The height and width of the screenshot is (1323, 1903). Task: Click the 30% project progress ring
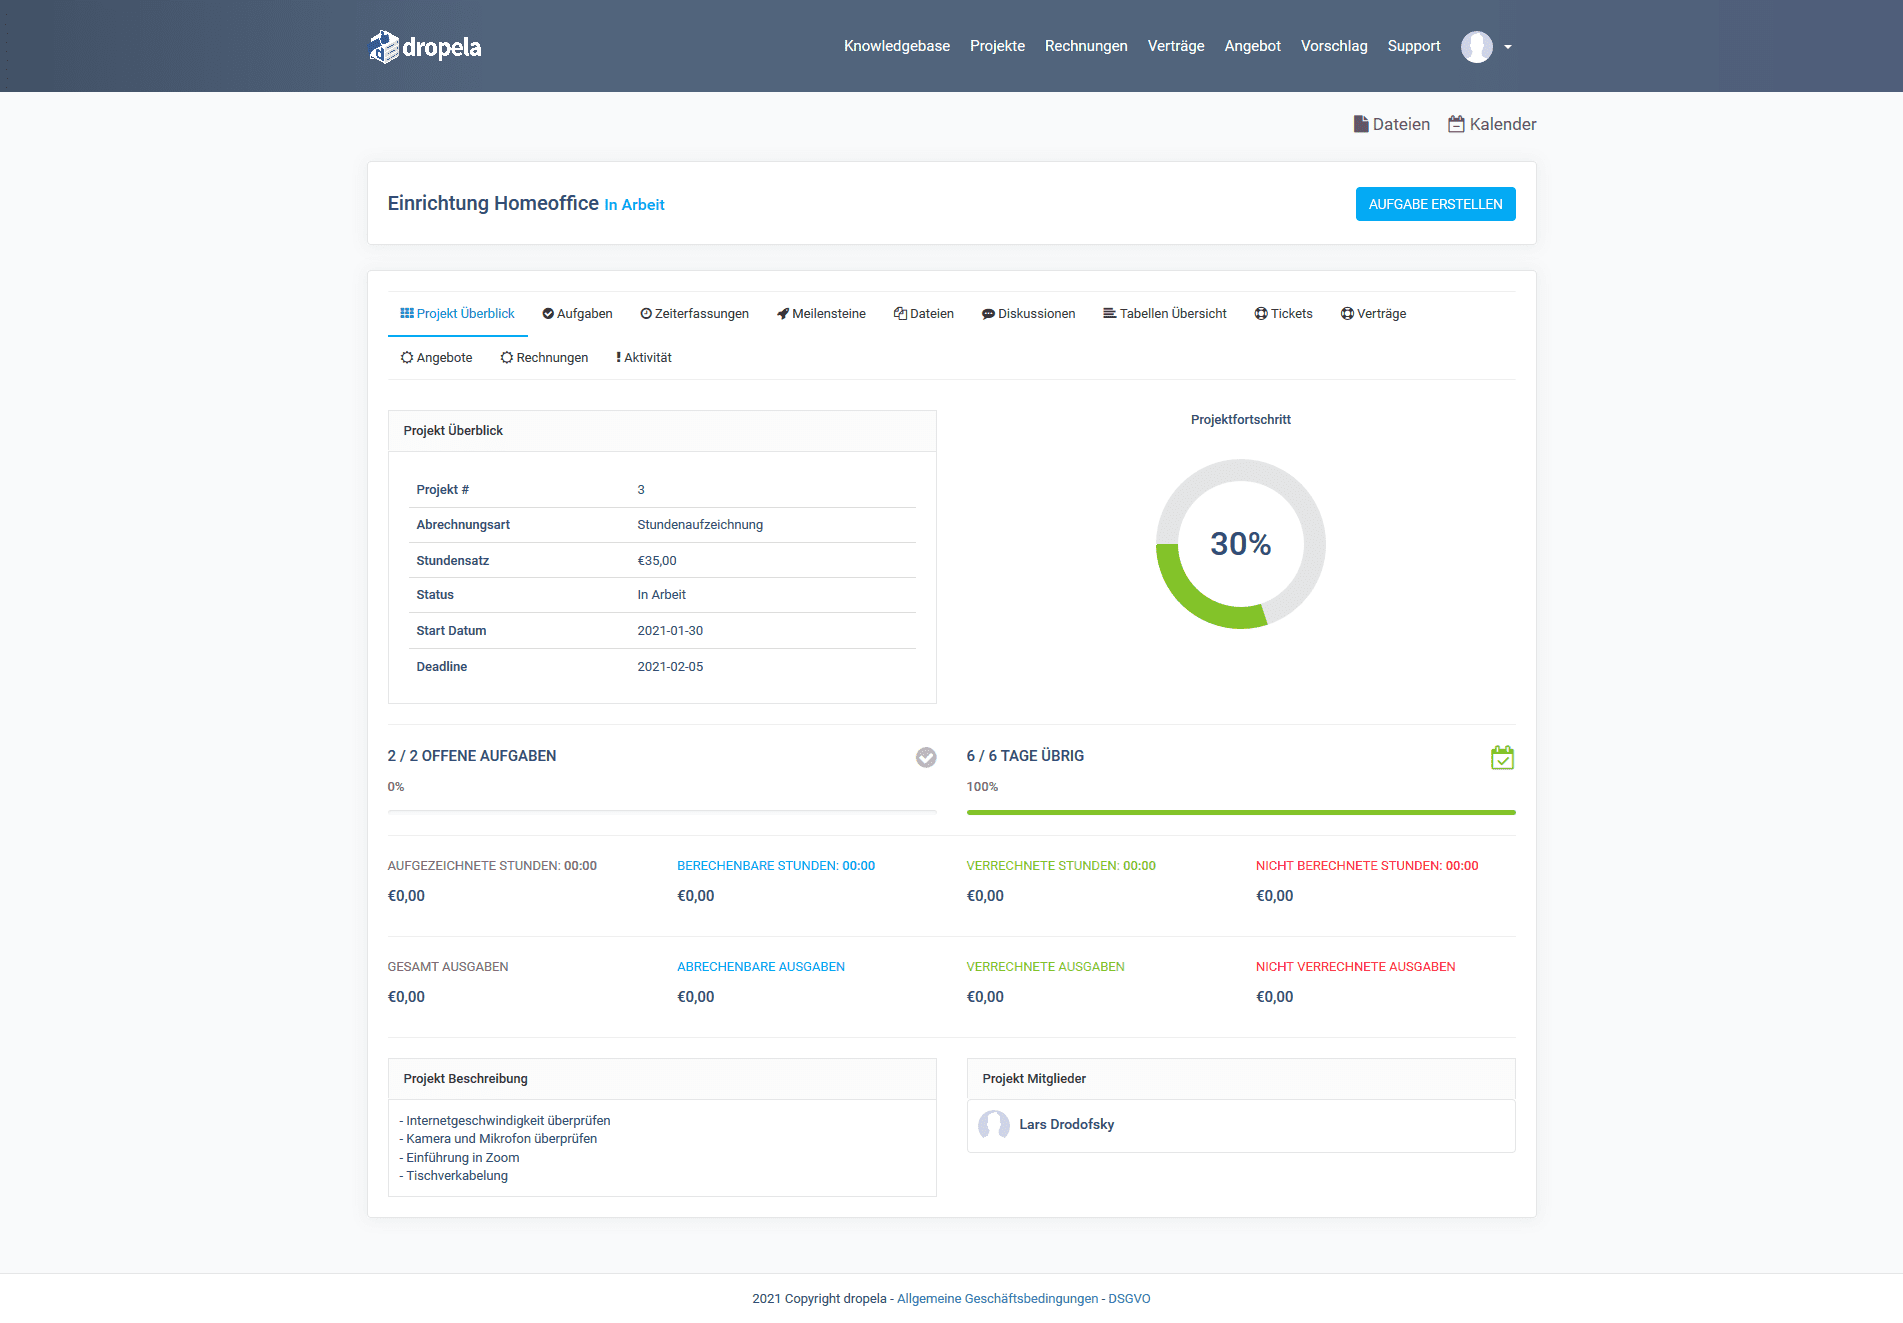pos(1241,543)
